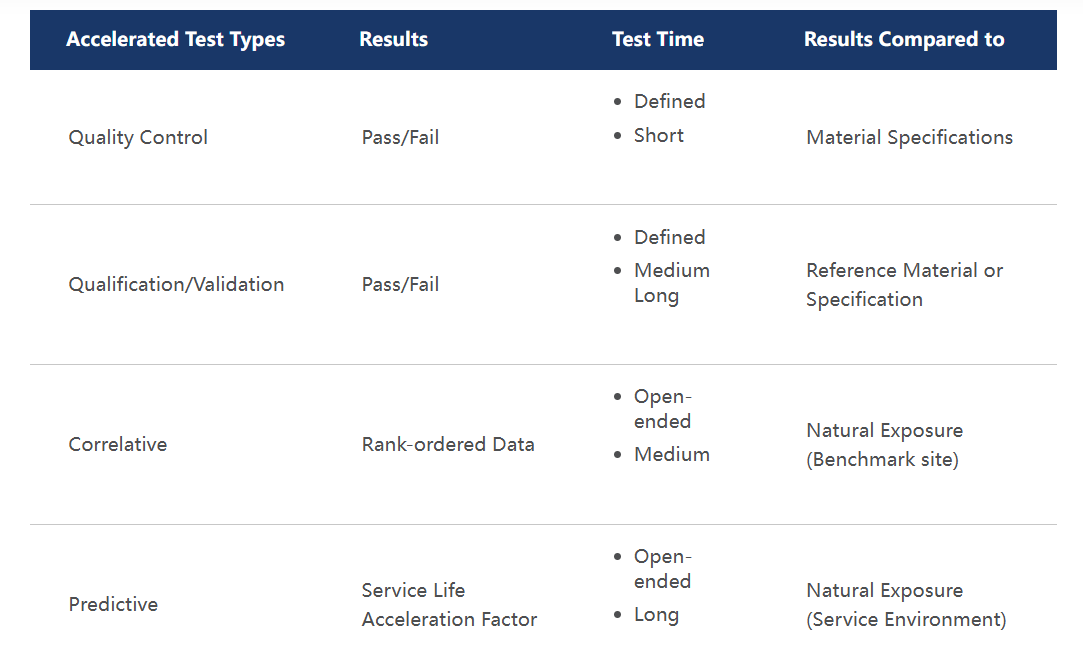Screen dimensions: 1083x669
Task: Click the Qualification/Validation cell
Action: tap(176, 284)
